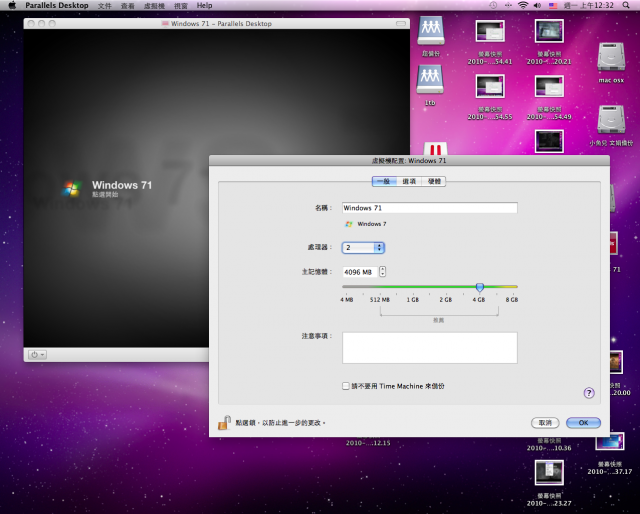The image size is (640, 514).
Task: Switch to the third (硬體) configuration tab
Action: click(x=434, y=181)
